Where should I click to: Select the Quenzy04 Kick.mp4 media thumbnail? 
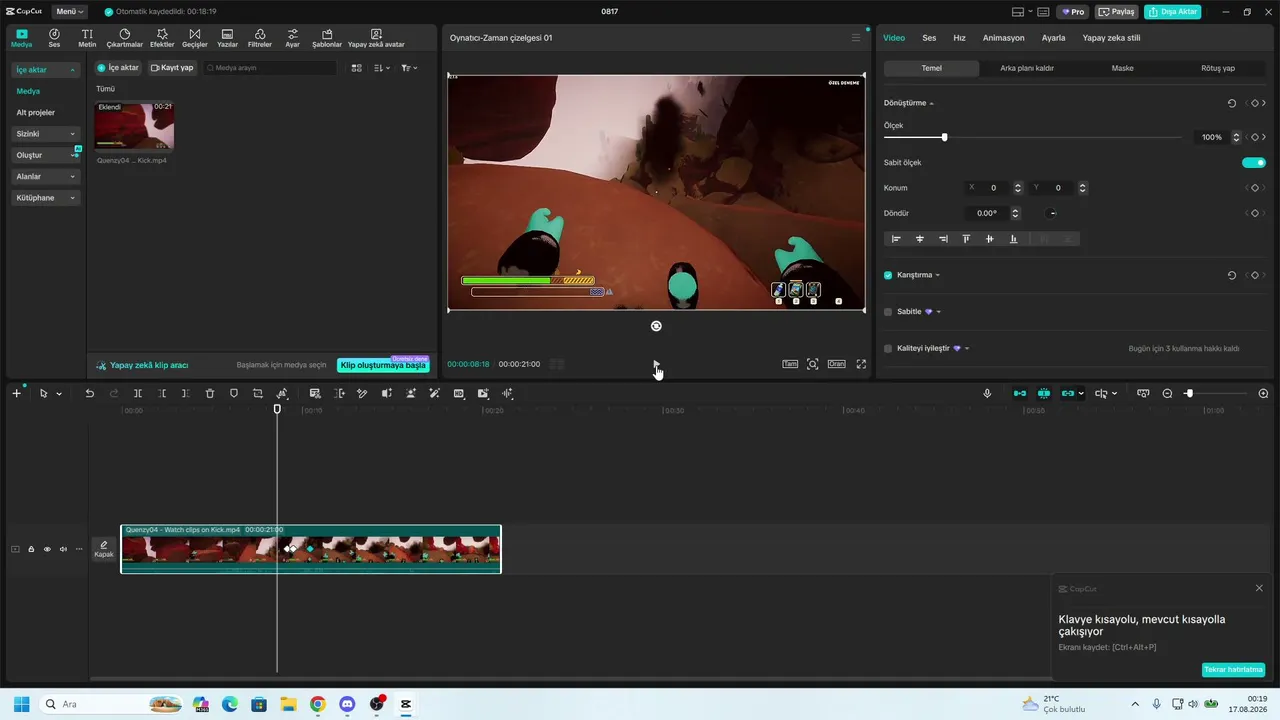pos(134,126)
